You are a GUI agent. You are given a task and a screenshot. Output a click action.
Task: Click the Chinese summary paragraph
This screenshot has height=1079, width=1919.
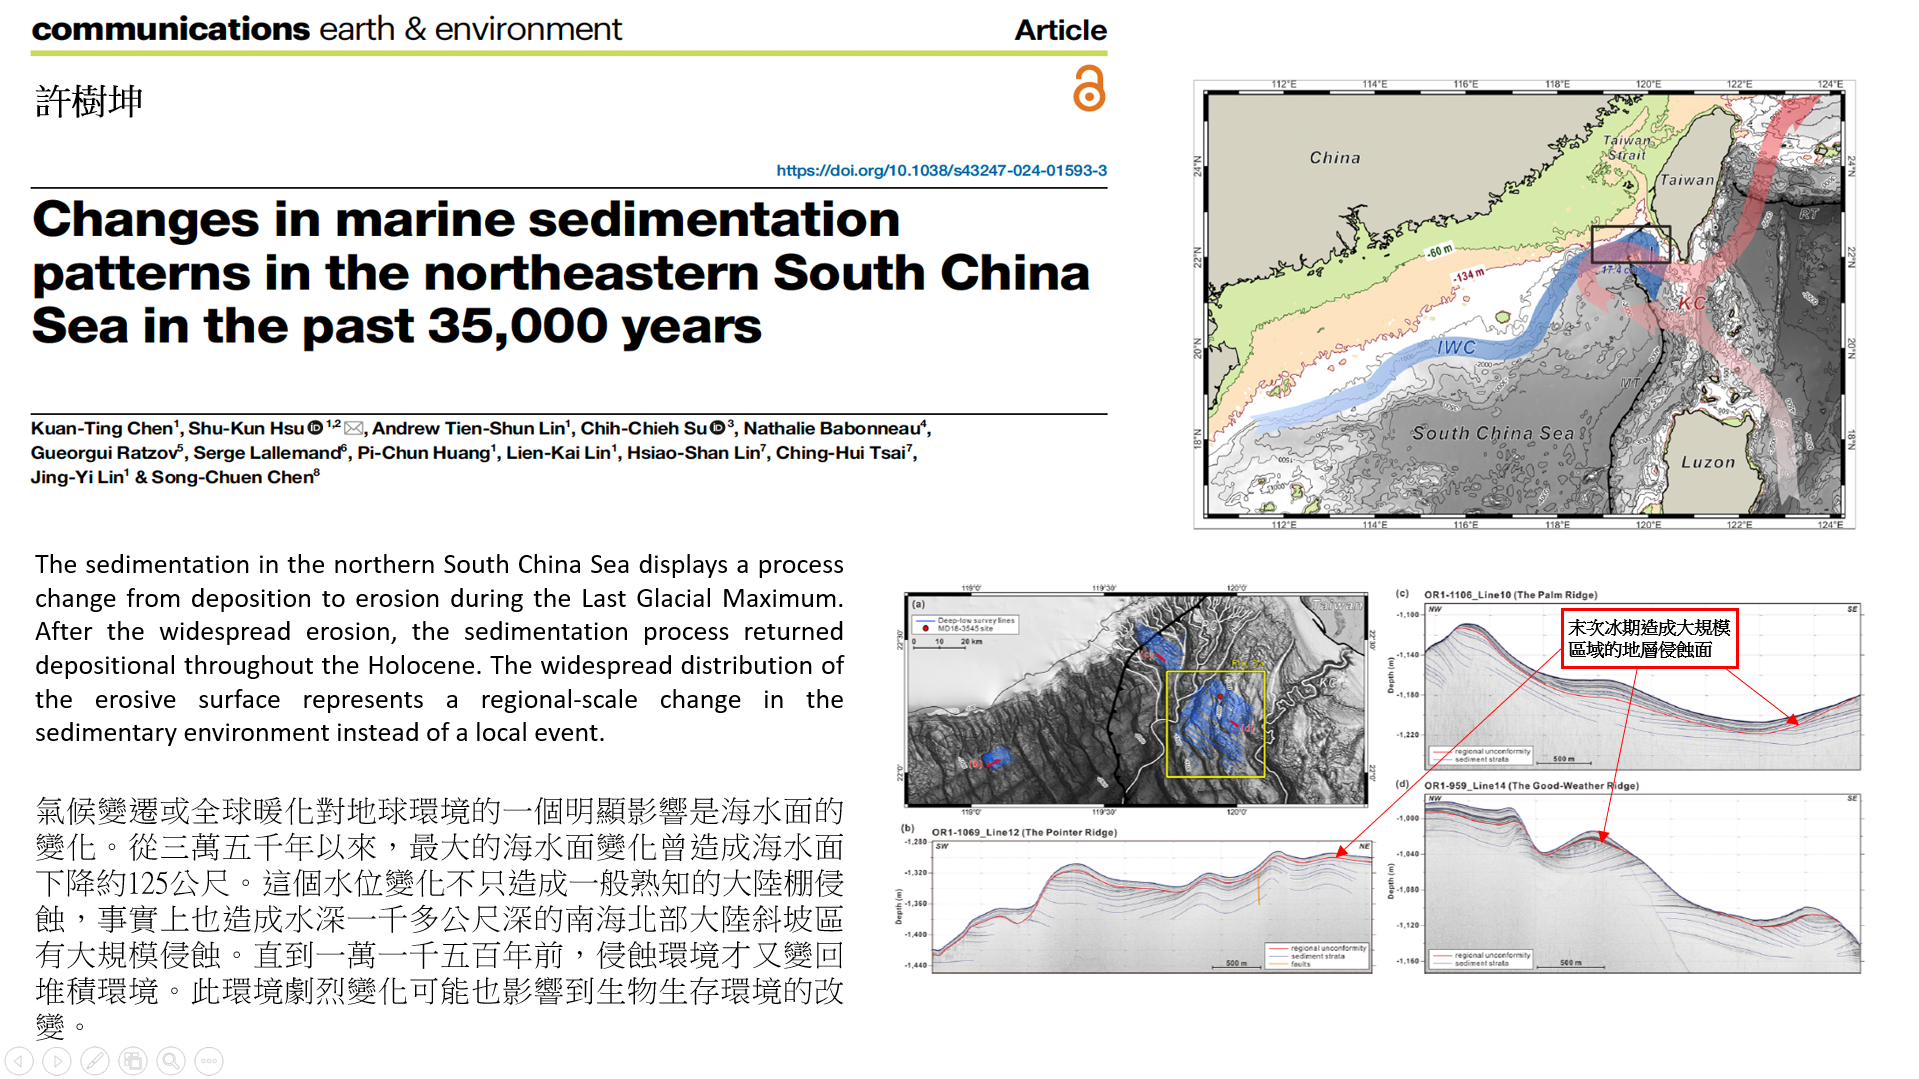tap(439, 918)
